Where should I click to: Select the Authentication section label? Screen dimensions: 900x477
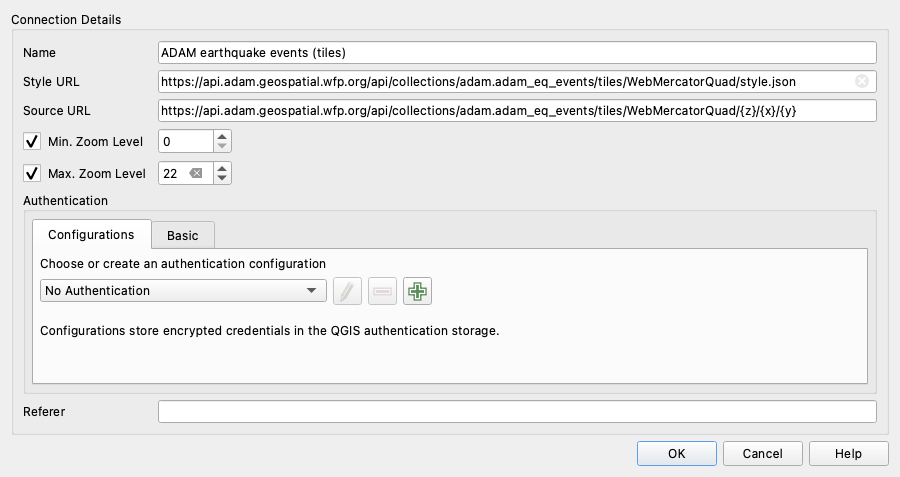point(65,200)
